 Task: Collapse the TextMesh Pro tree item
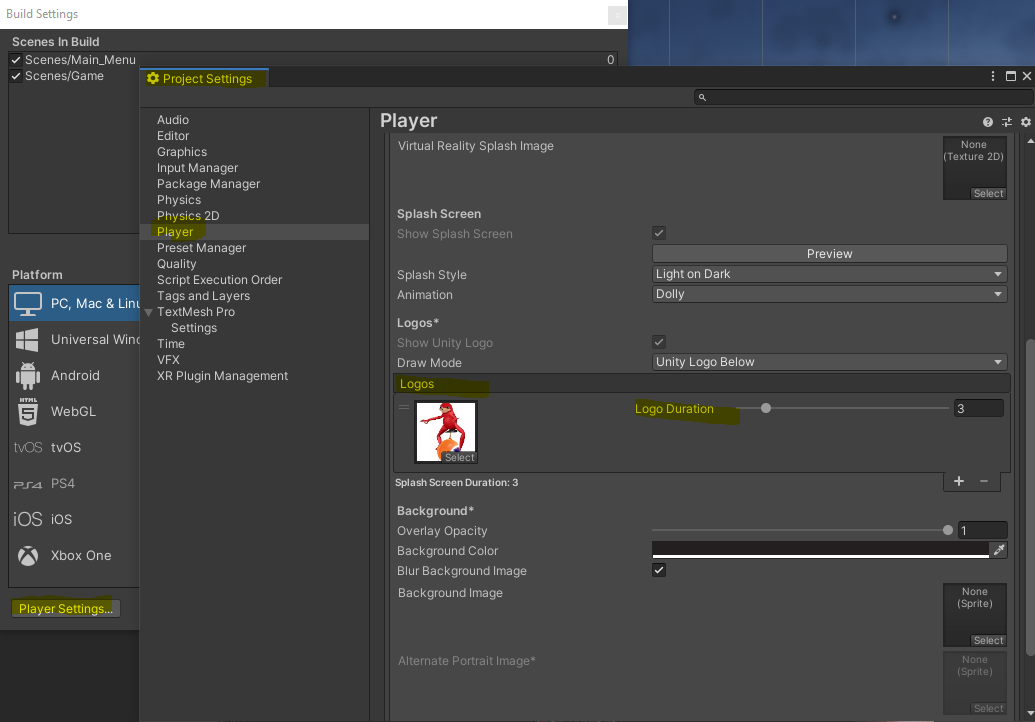149,312
